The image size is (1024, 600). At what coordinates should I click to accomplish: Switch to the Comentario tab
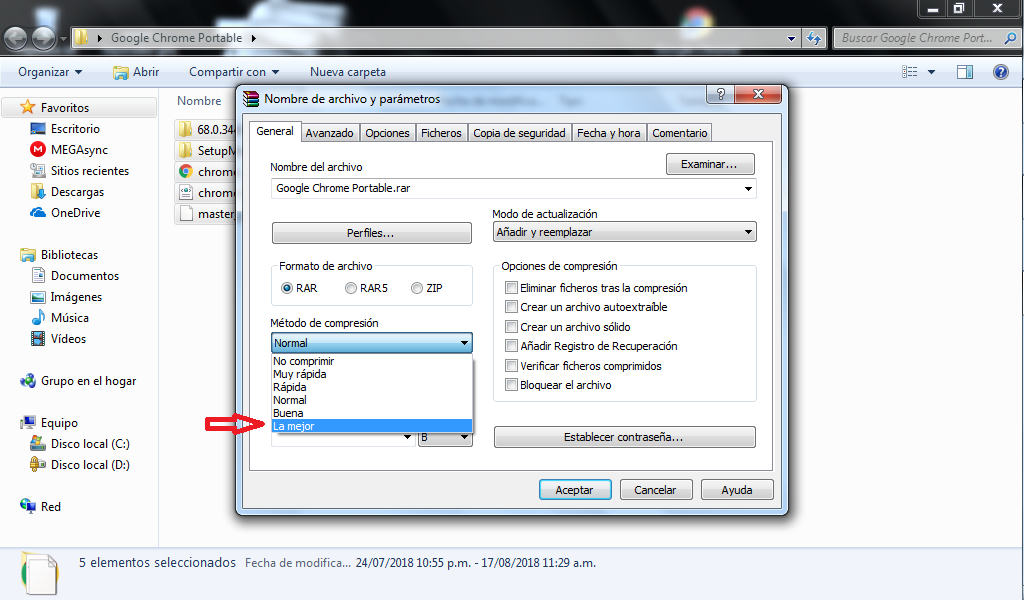[680, 133]
